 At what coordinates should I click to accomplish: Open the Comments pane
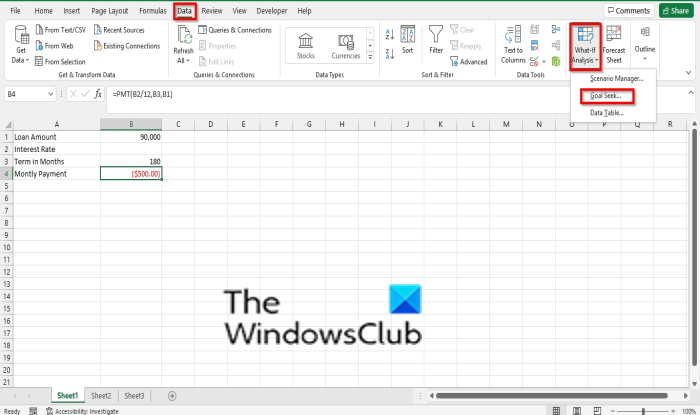(629, 11)
